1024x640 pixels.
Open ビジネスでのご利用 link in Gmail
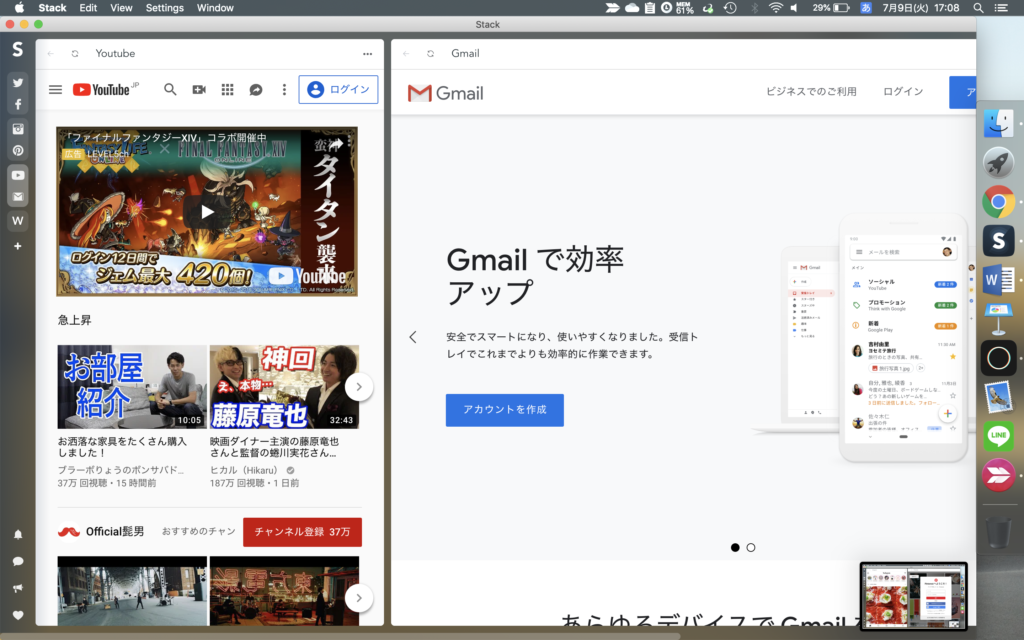811,91
